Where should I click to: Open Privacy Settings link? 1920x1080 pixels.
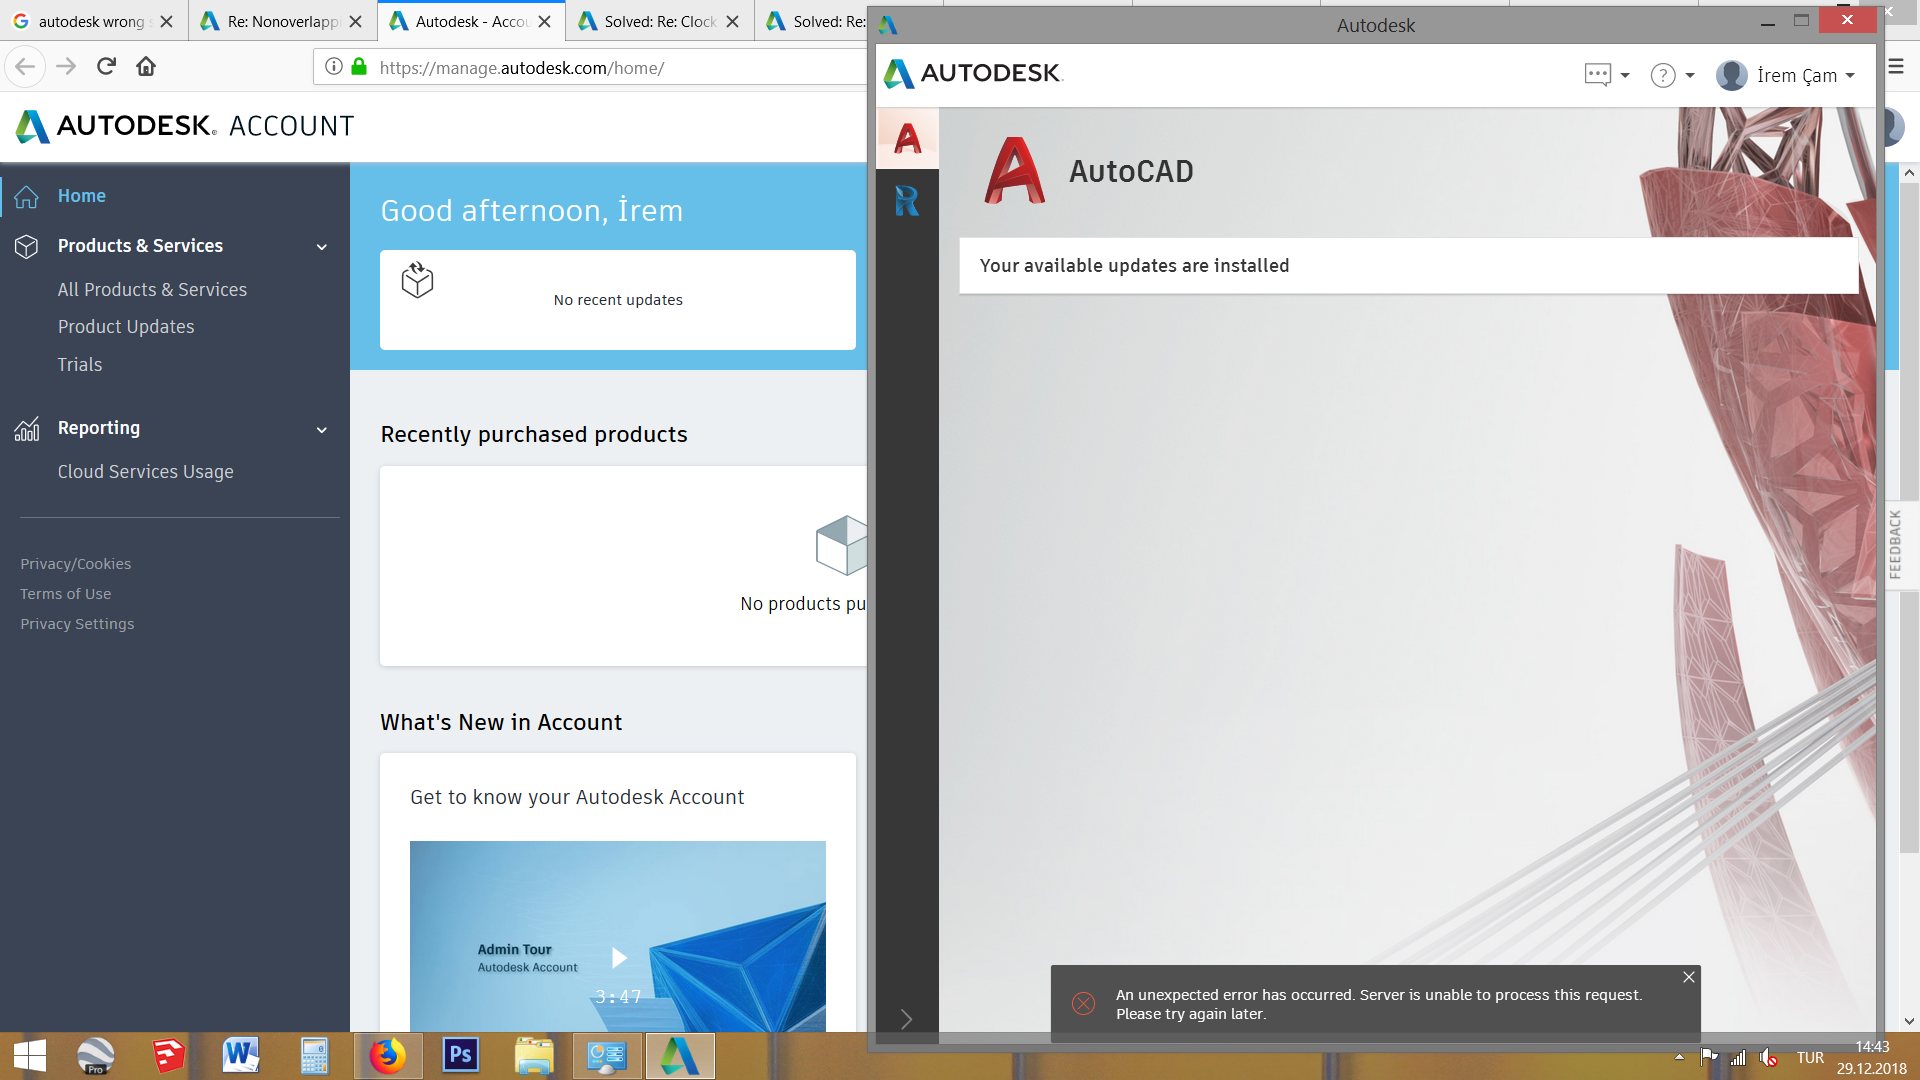pos(77,624)
